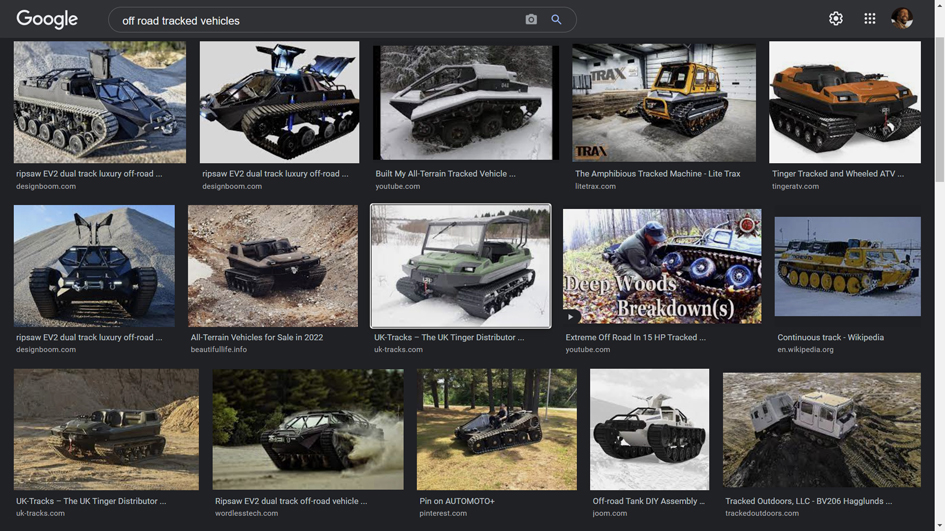The height and width of the screenshot is (531, 945).
Task: Open the yellow Continuous track Wikipedia thumbnail
Action: click(x=847, y=266)
